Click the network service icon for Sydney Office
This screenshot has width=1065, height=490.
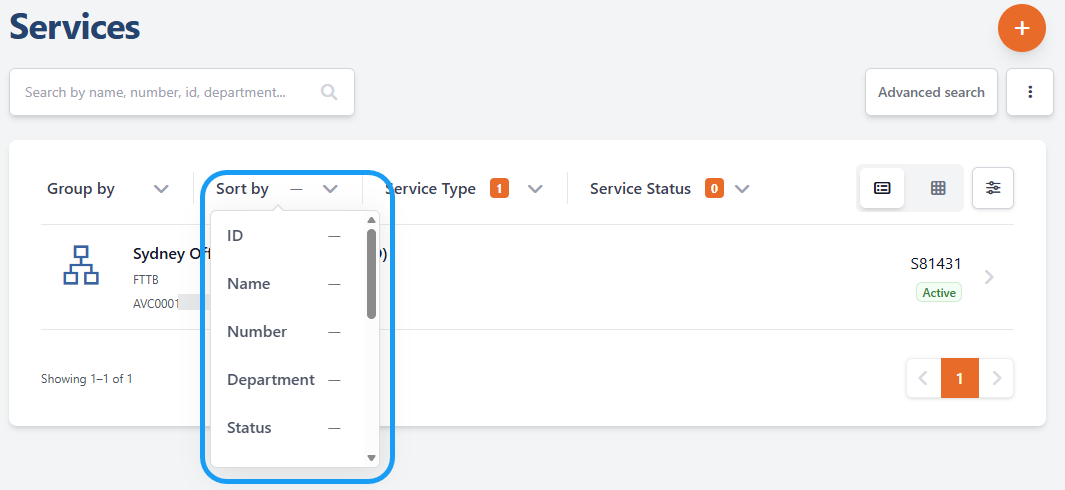point(81,265)
